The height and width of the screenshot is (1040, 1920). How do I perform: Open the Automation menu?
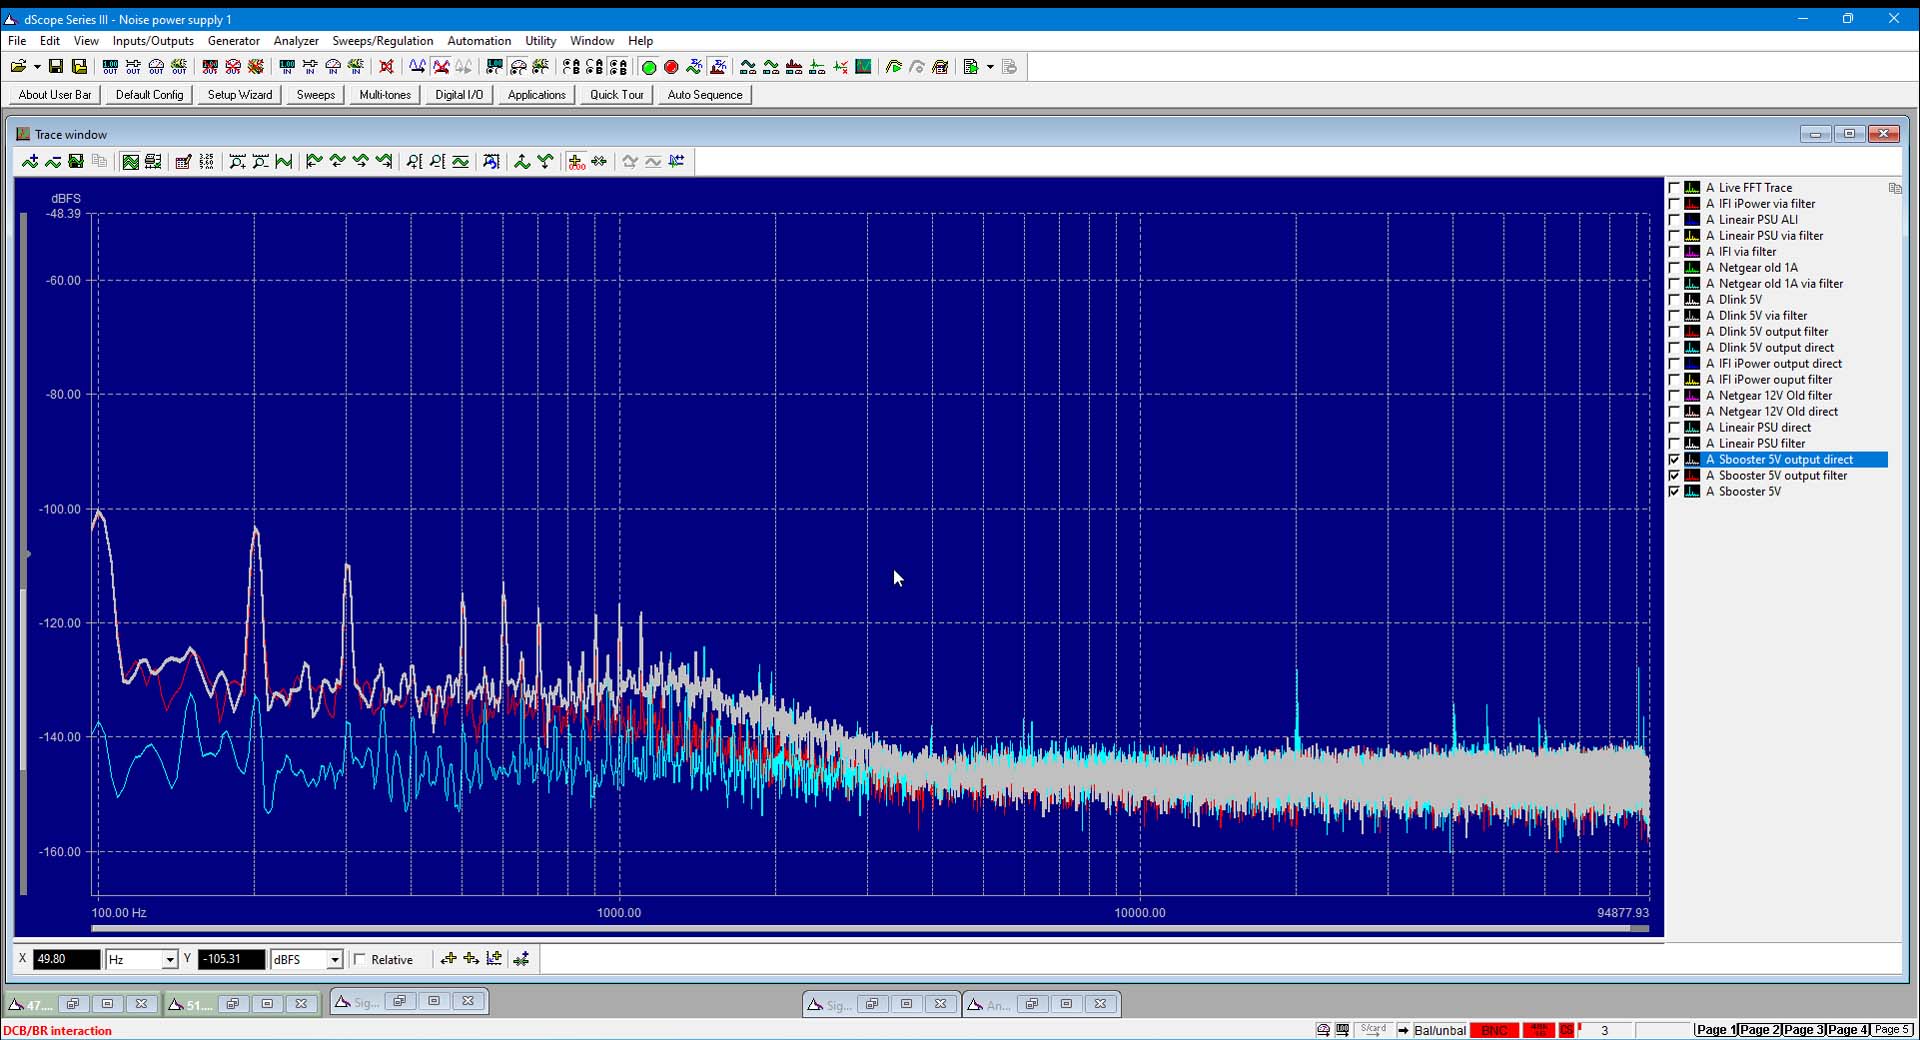[x=479, y=41]
